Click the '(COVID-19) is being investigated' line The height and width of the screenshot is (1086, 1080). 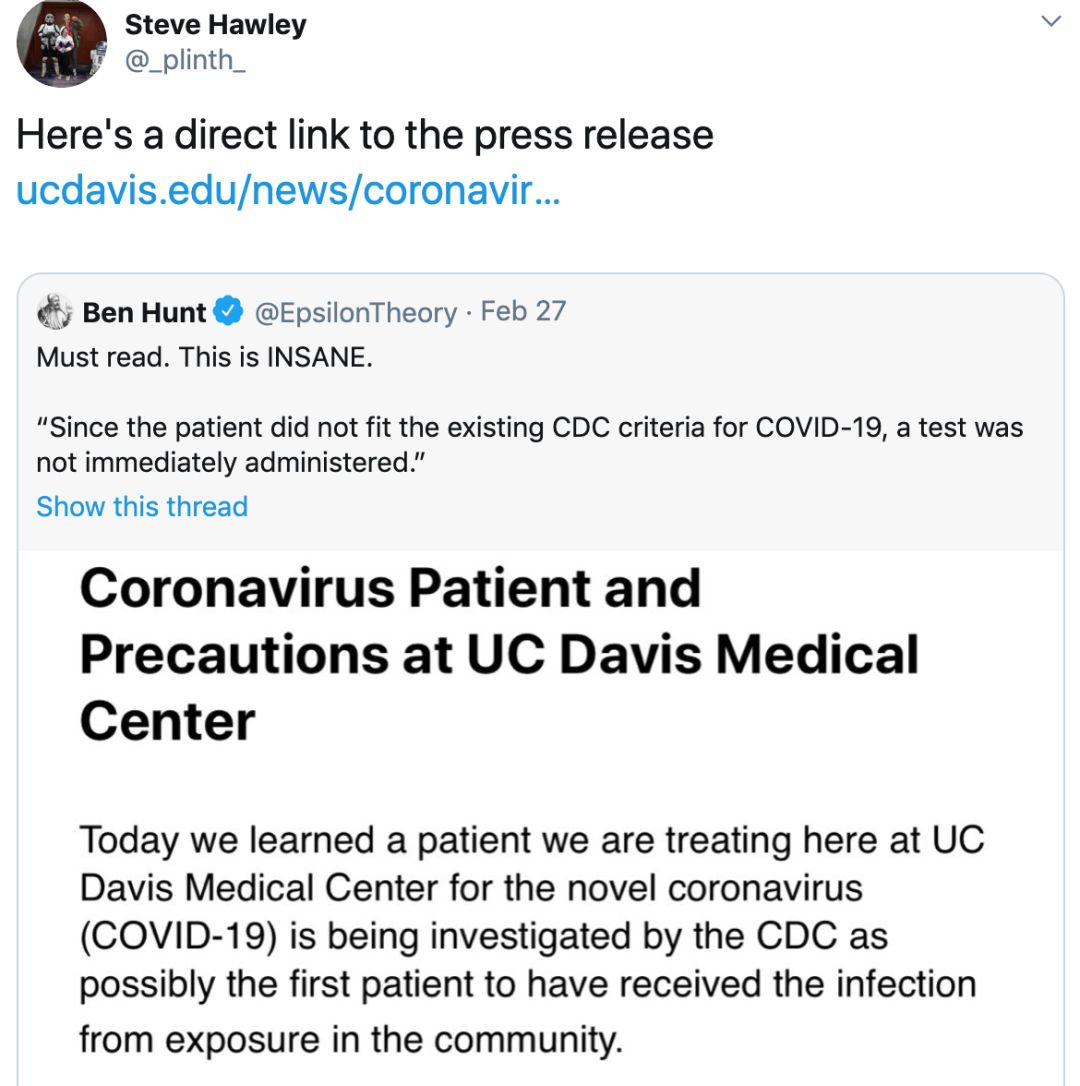tap(484, 936)
